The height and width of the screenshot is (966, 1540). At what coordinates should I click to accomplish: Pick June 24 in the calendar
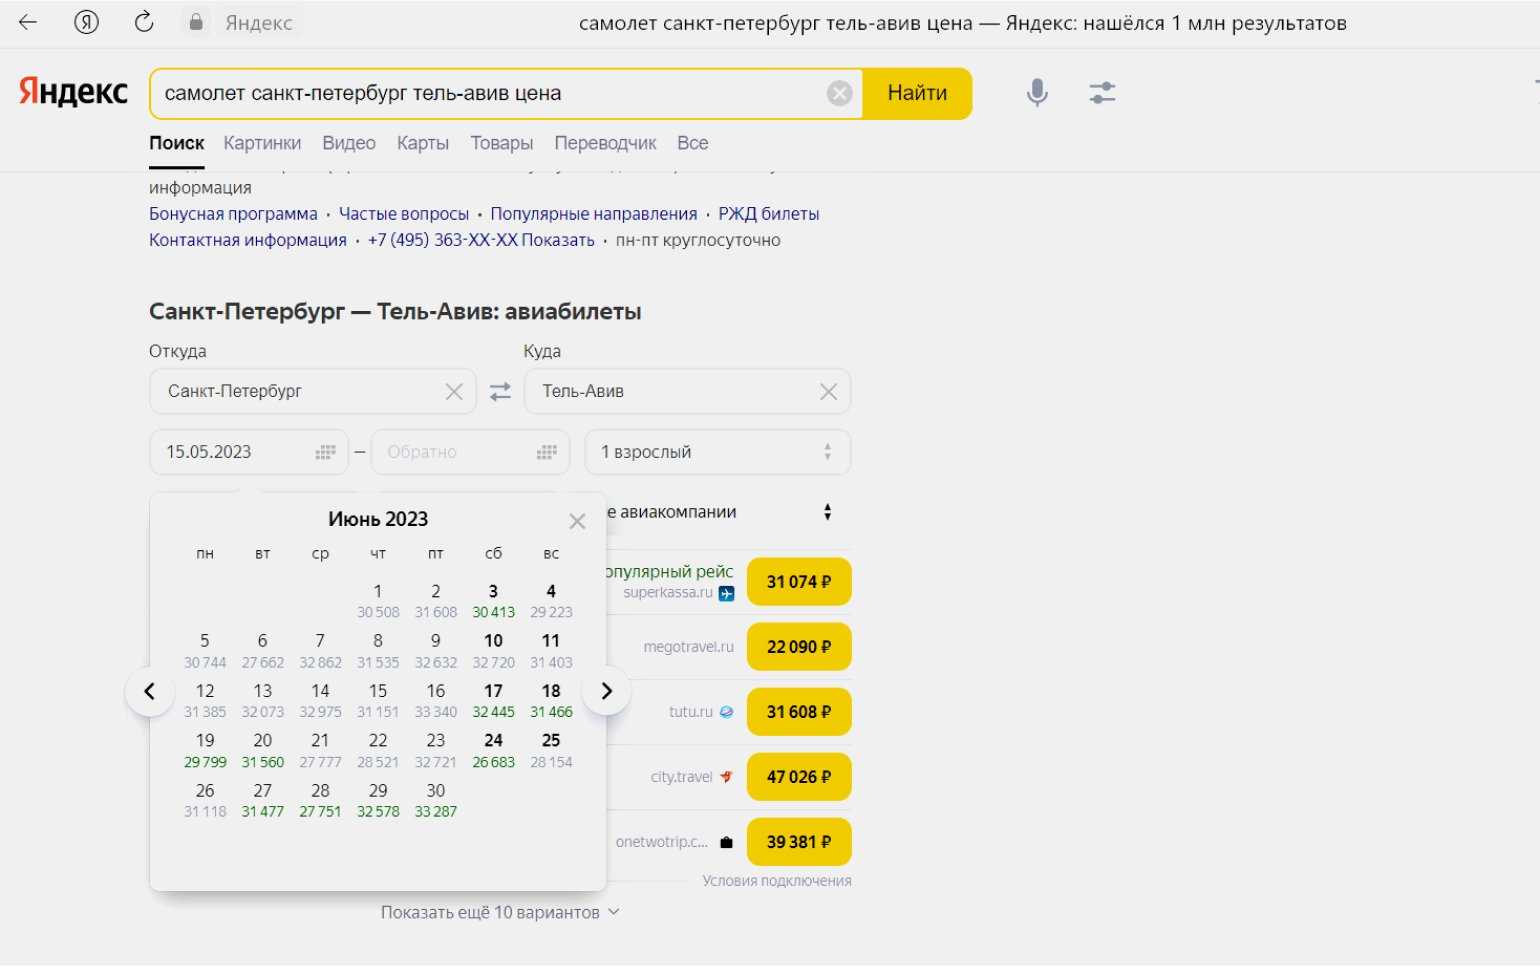(493, 749)
